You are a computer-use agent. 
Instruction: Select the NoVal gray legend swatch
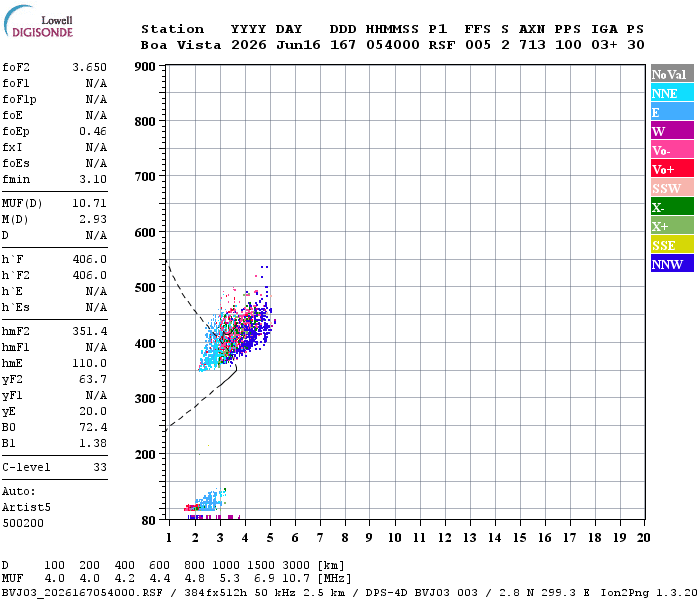click(x=672, y=74)
